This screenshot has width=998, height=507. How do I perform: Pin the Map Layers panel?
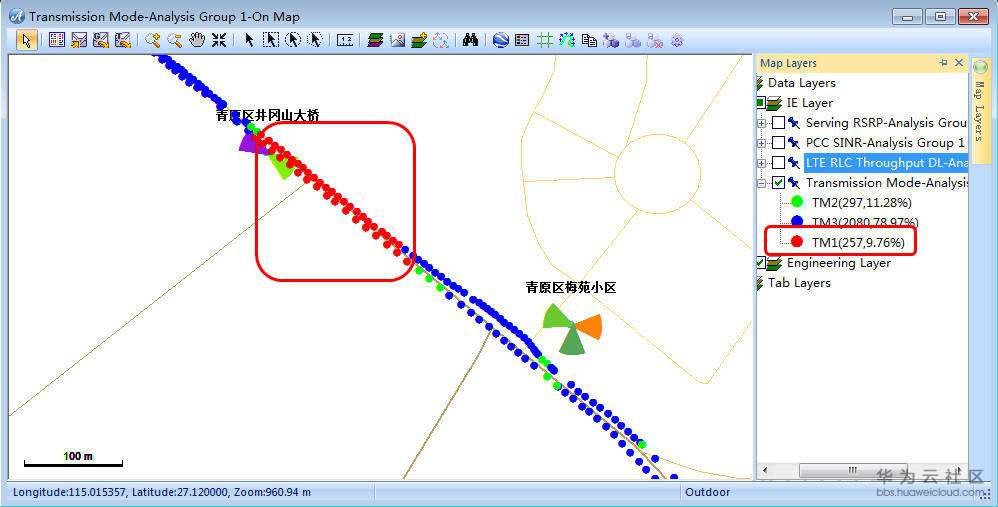[943, 63]
